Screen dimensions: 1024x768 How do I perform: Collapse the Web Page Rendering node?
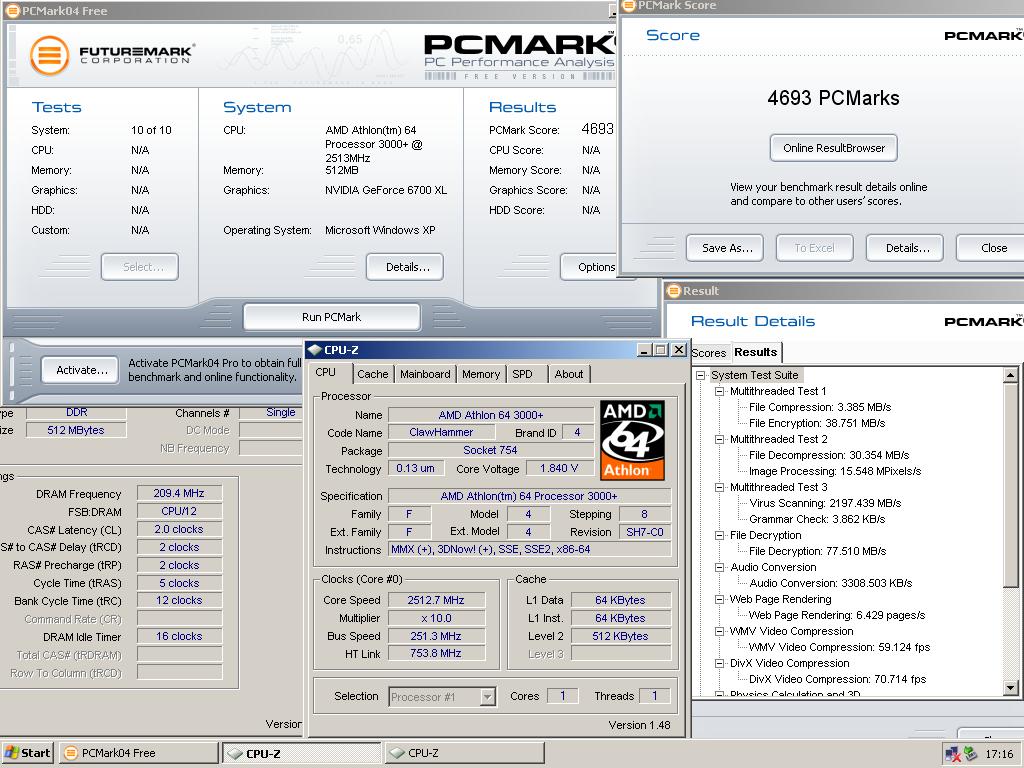pyautogui.click(x=720, y=600)
